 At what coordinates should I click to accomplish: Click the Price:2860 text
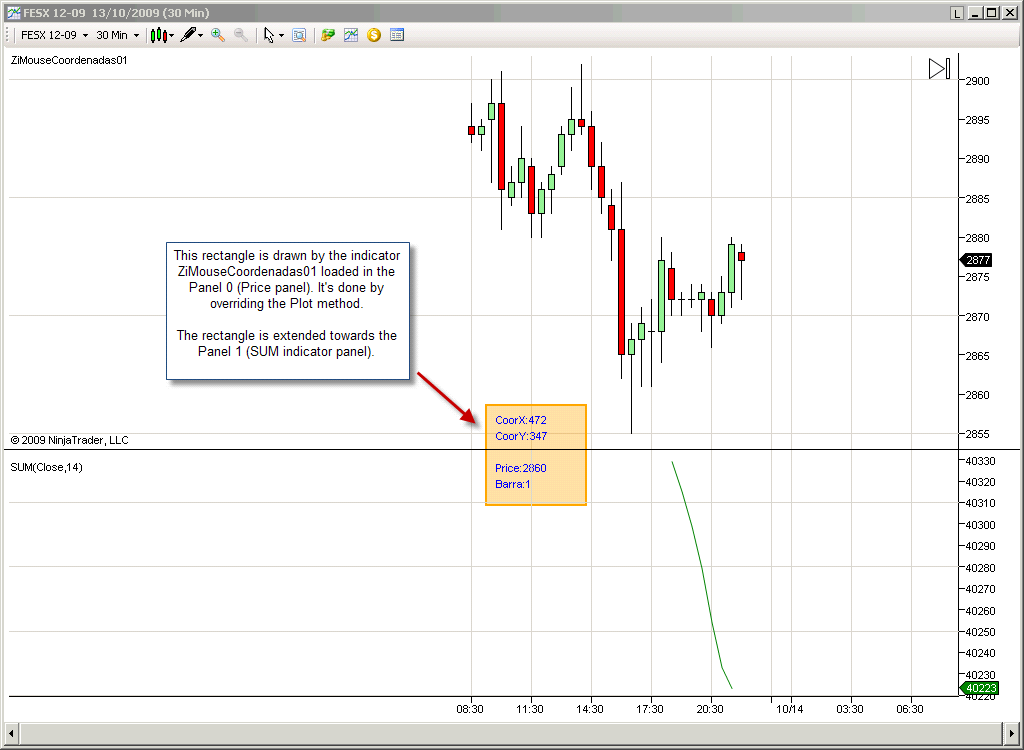click(x=520, y=468)
